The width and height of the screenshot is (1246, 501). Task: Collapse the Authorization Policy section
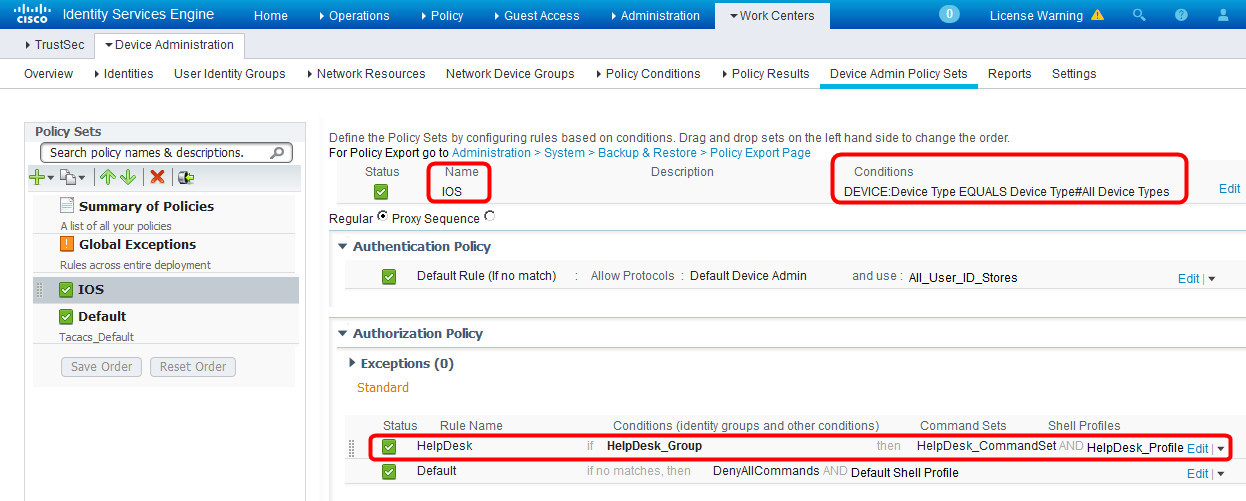pos(343,334)
